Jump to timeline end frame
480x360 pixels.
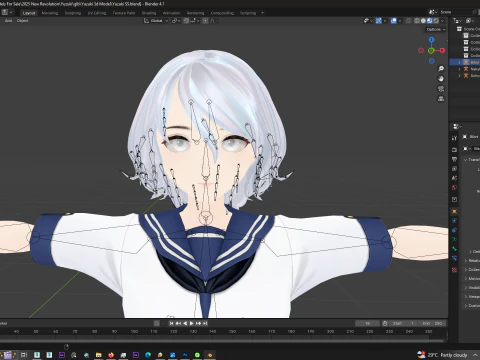point(205,323)
